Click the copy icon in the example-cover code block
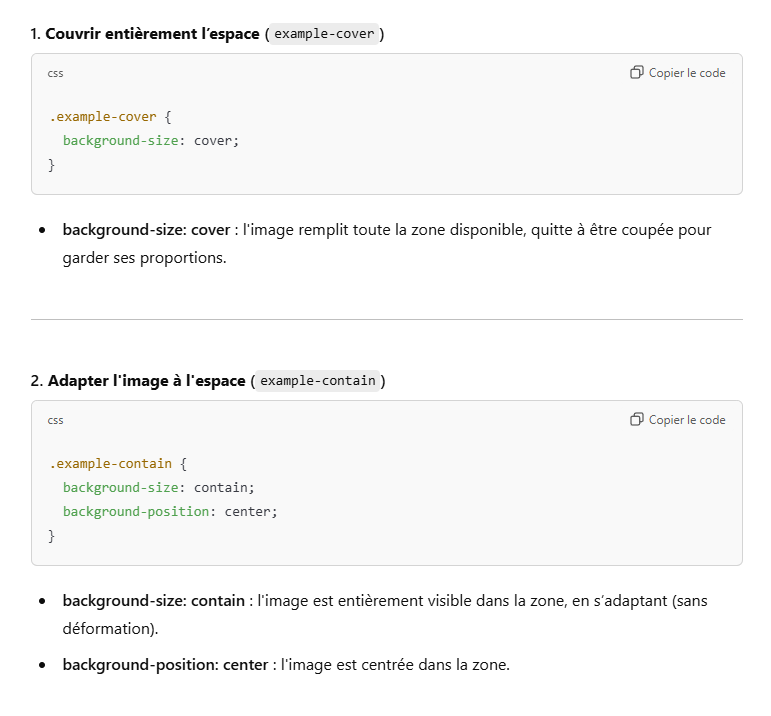 pos(636,73)
